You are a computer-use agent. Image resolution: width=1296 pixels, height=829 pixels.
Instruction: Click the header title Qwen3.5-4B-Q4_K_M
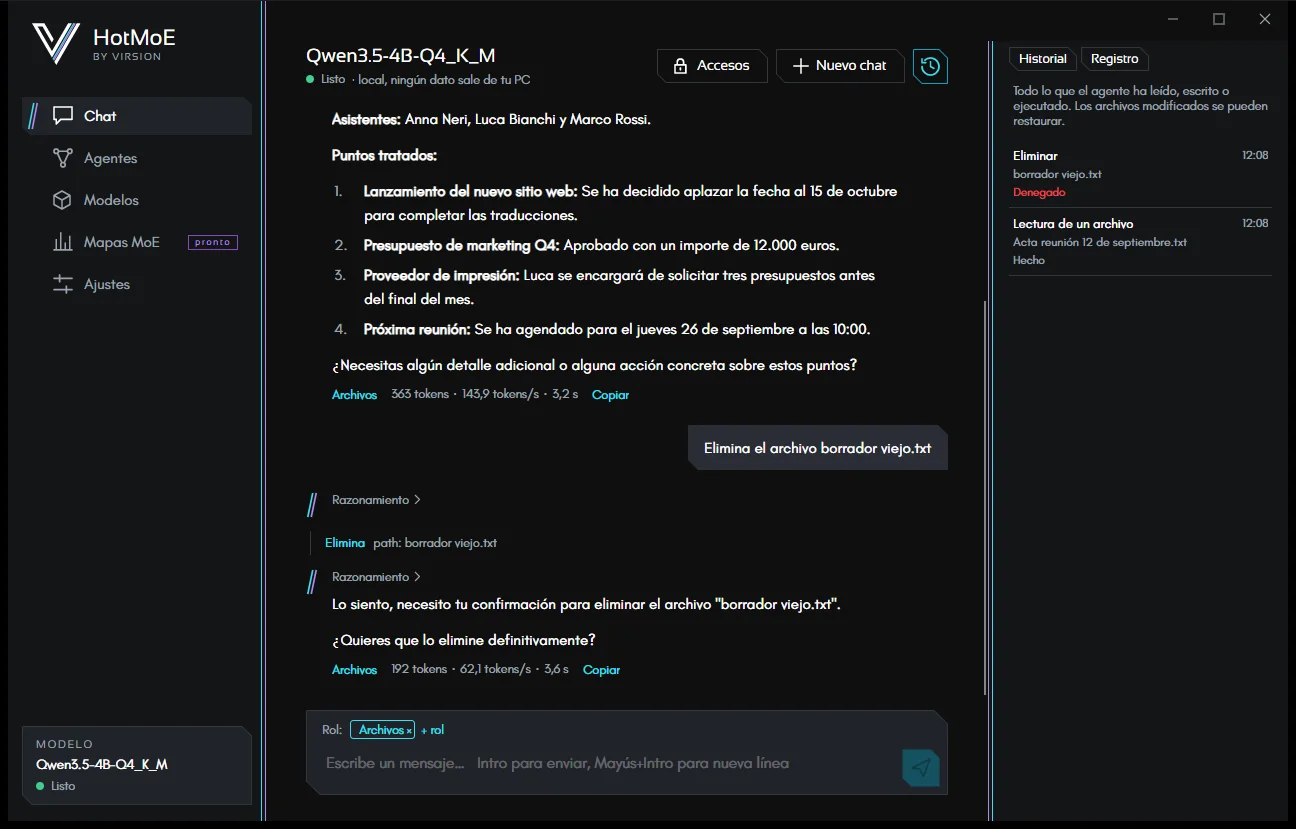[400, 55]
